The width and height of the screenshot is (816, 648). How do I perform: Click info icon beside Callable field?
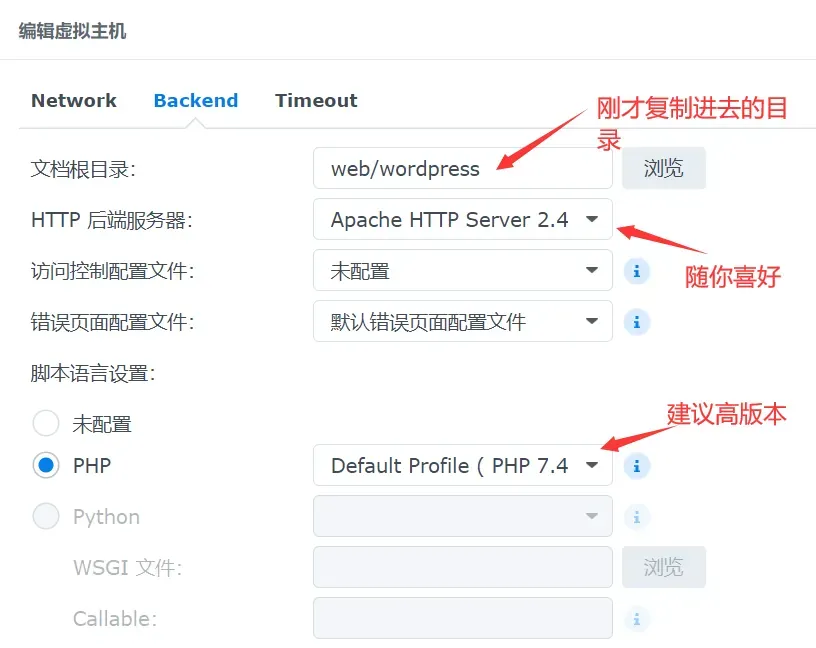tap(636, 619)
